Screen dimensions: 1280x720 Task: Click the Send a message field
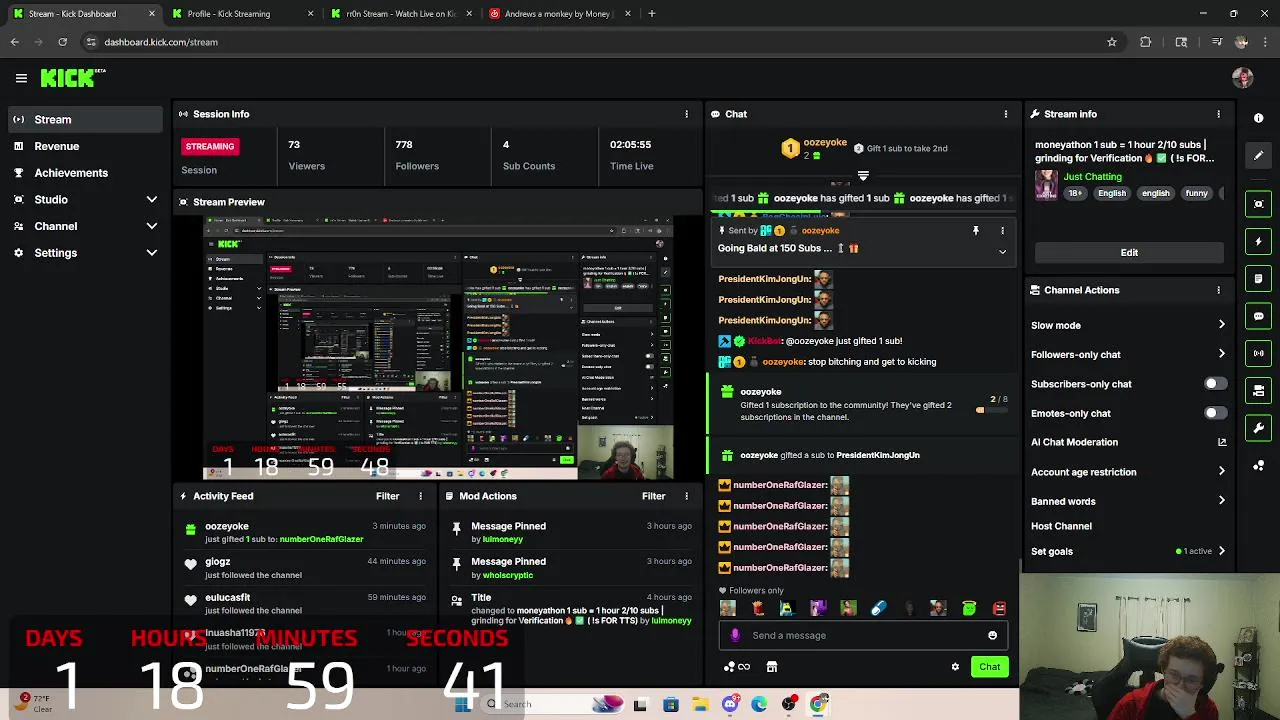pos(862,635)
